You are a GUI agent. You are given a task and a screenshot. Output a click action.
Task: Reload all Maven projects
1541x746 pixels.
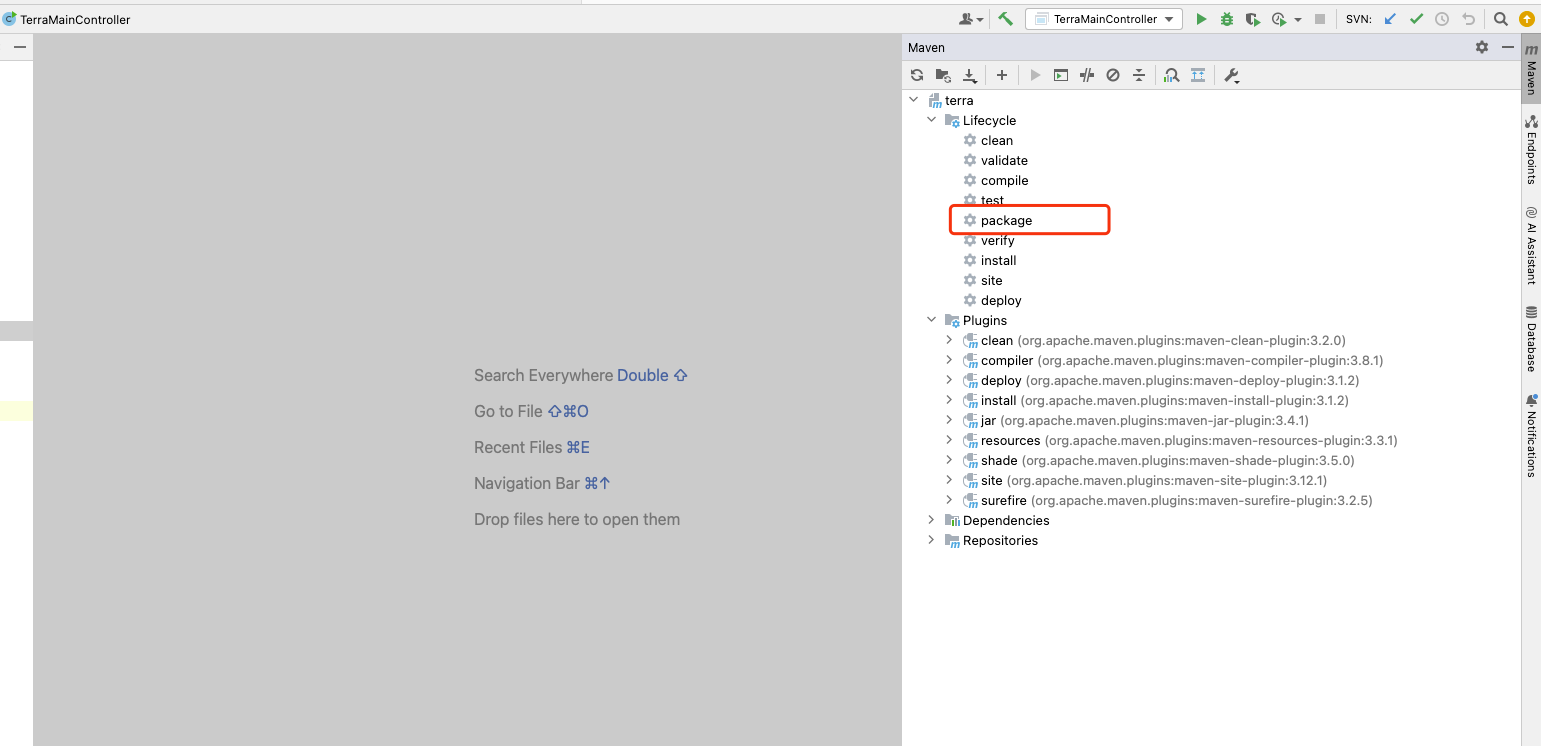pos(917,75)
